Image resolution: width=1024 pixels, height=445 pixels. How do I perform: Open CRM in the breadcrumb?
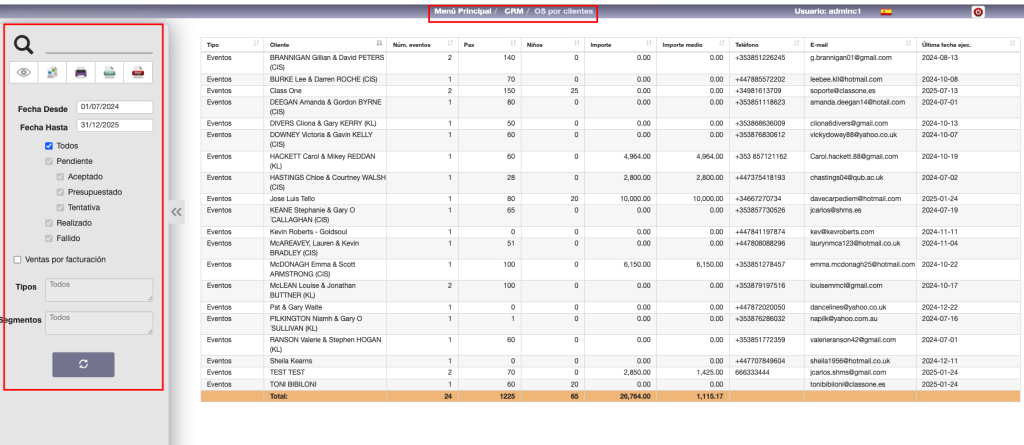click(x=513, y=11)
